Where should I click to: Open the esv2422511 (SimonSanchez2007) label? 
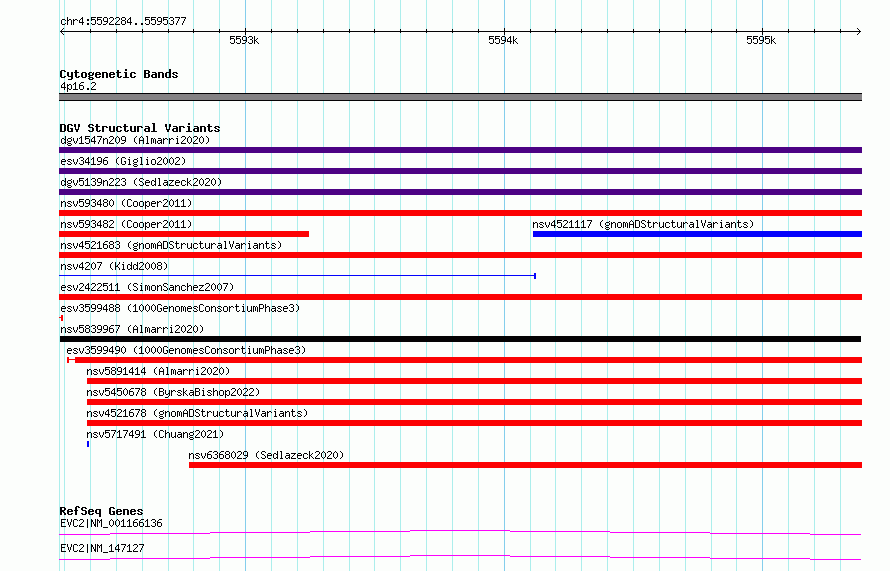coord(147,287)
